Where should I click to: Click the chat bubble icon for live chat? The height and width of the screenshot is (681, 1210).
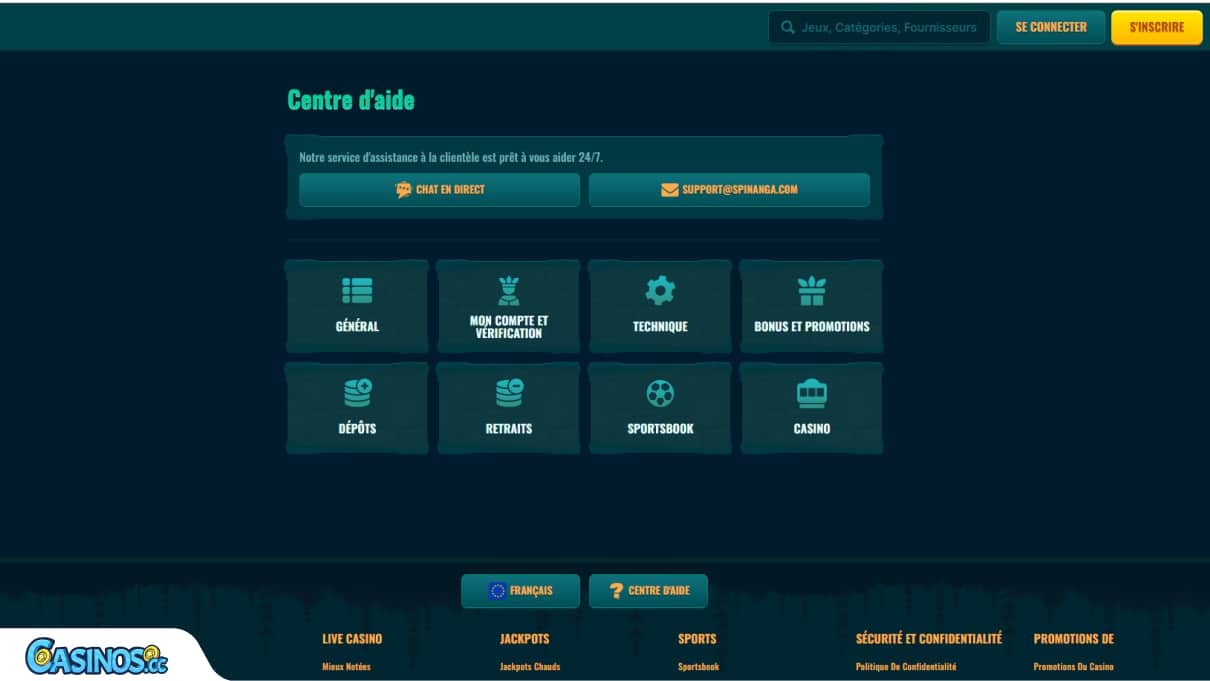click(404, 190)
